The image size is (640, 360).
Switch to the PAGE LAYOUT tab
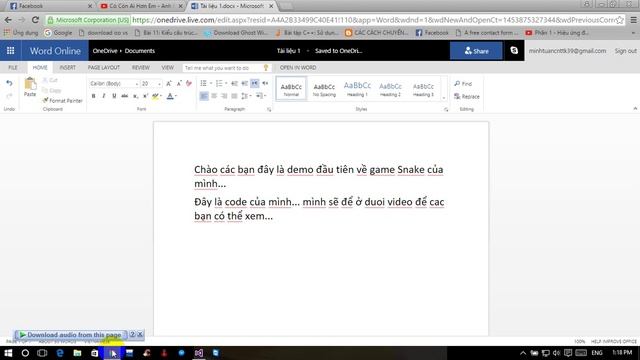click(x=104, y=68)
